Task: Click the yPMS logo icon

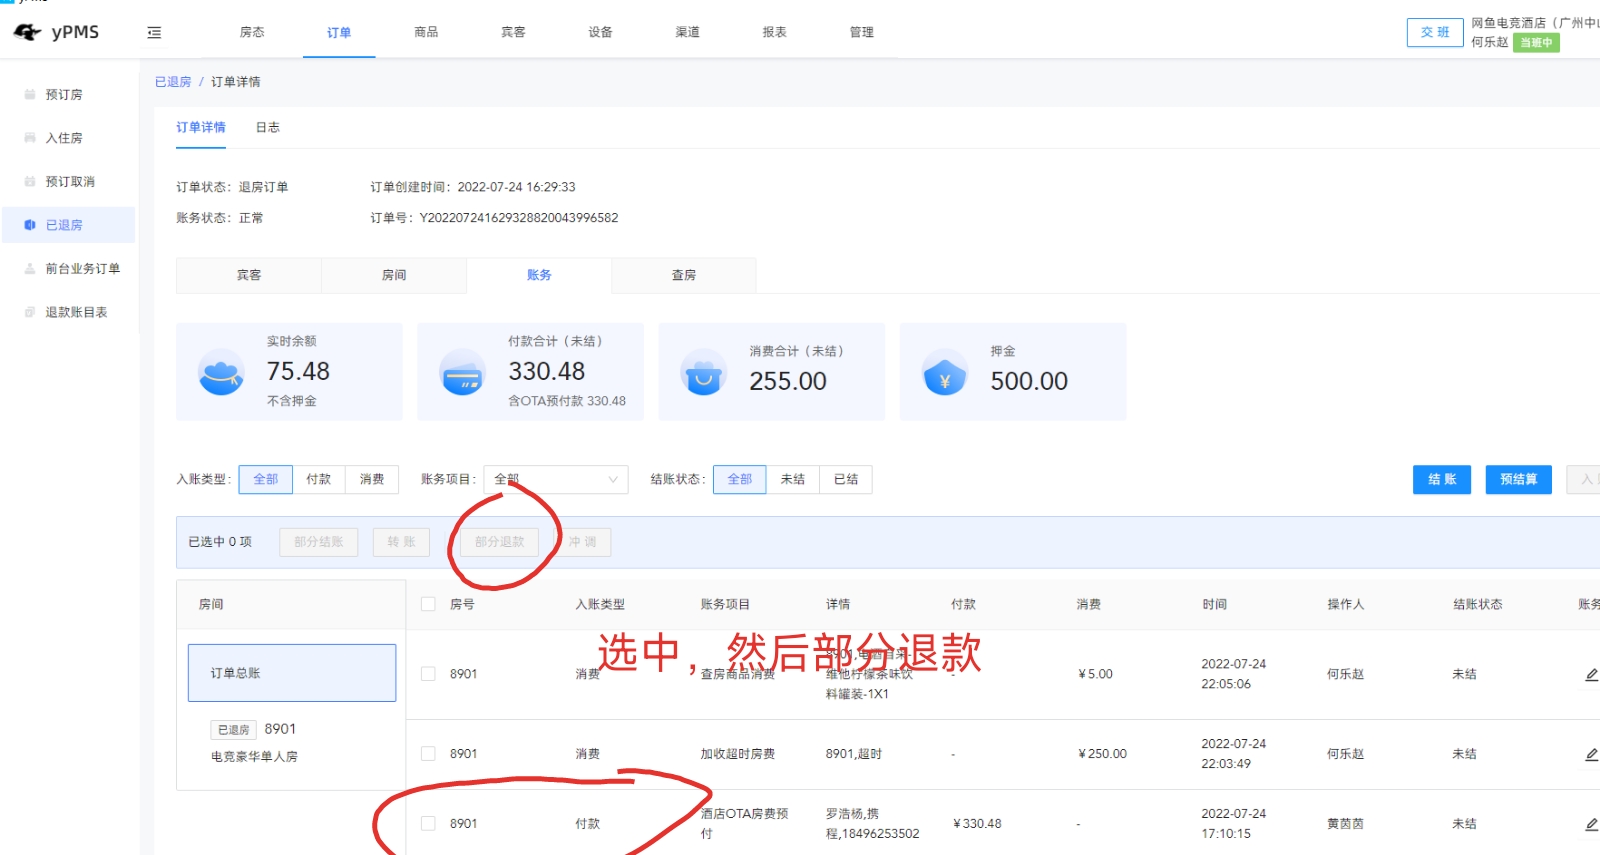Action: point(27,32)
